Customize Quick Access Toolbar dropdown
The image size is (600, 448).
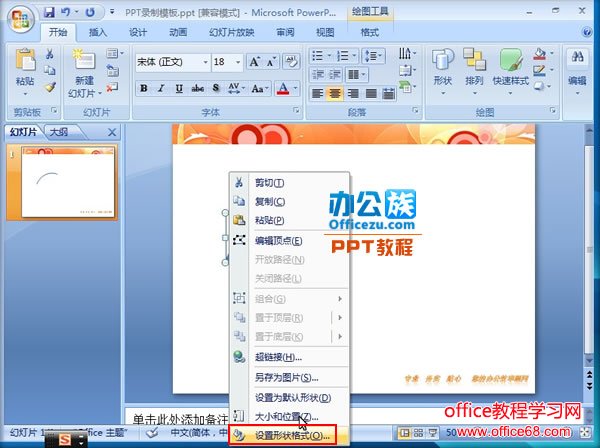(112, 12)
